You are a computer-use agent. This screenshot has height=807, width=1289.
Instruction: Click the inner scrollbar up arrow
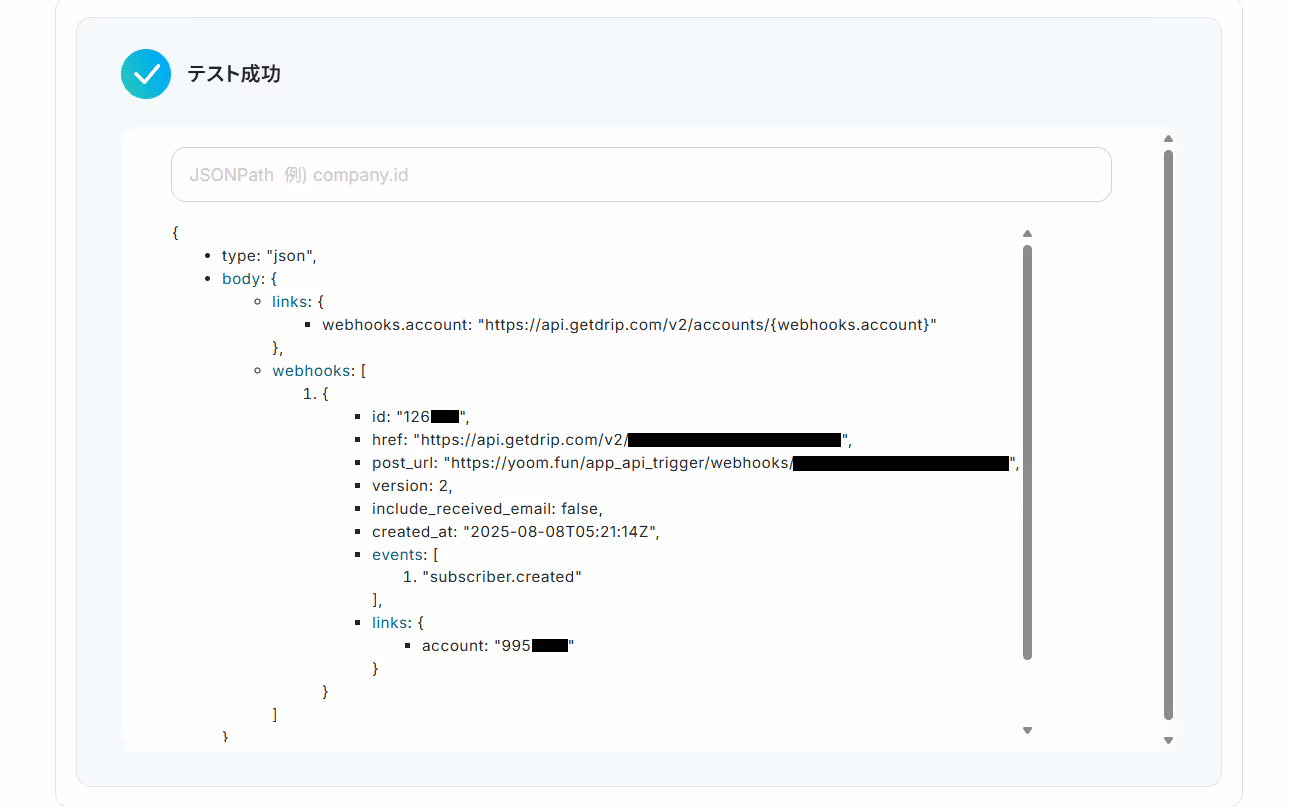coord(1027,234)
